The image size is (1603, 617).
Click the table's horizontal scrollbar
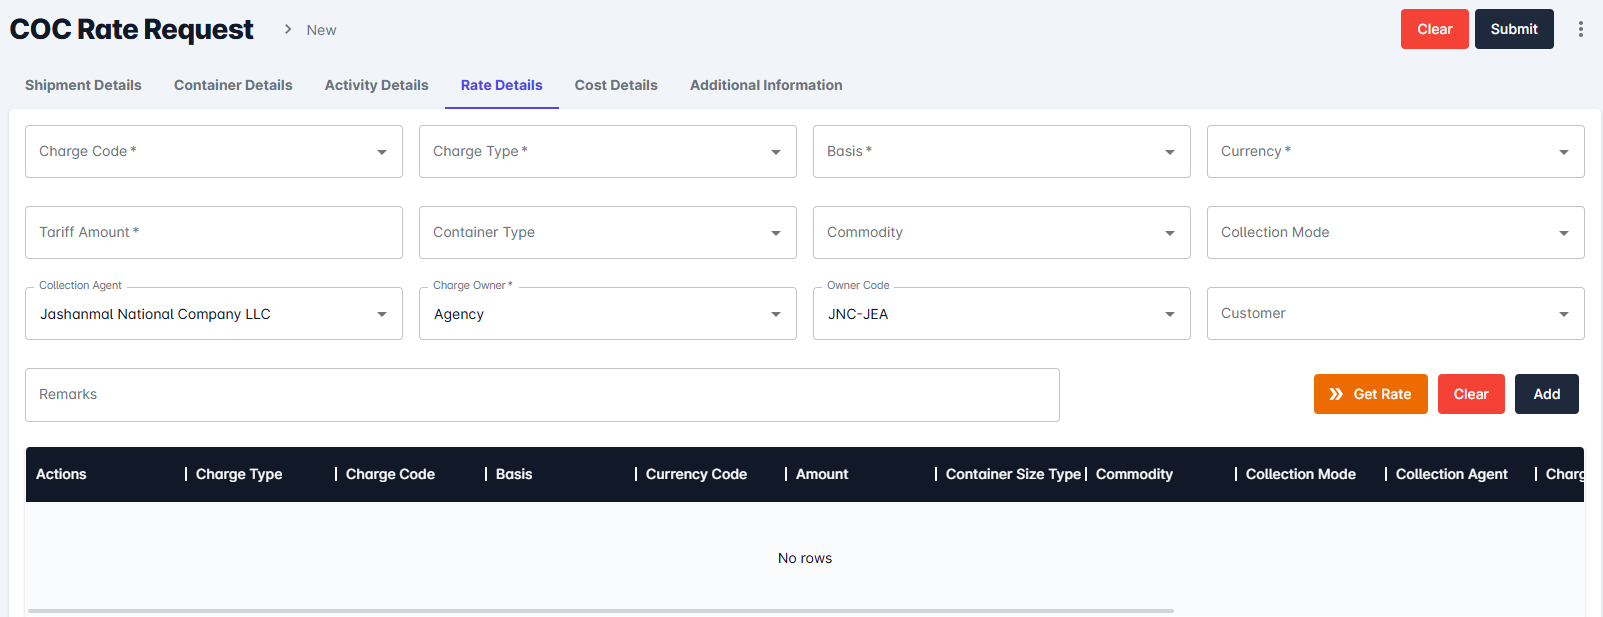[x=600, y=610]
